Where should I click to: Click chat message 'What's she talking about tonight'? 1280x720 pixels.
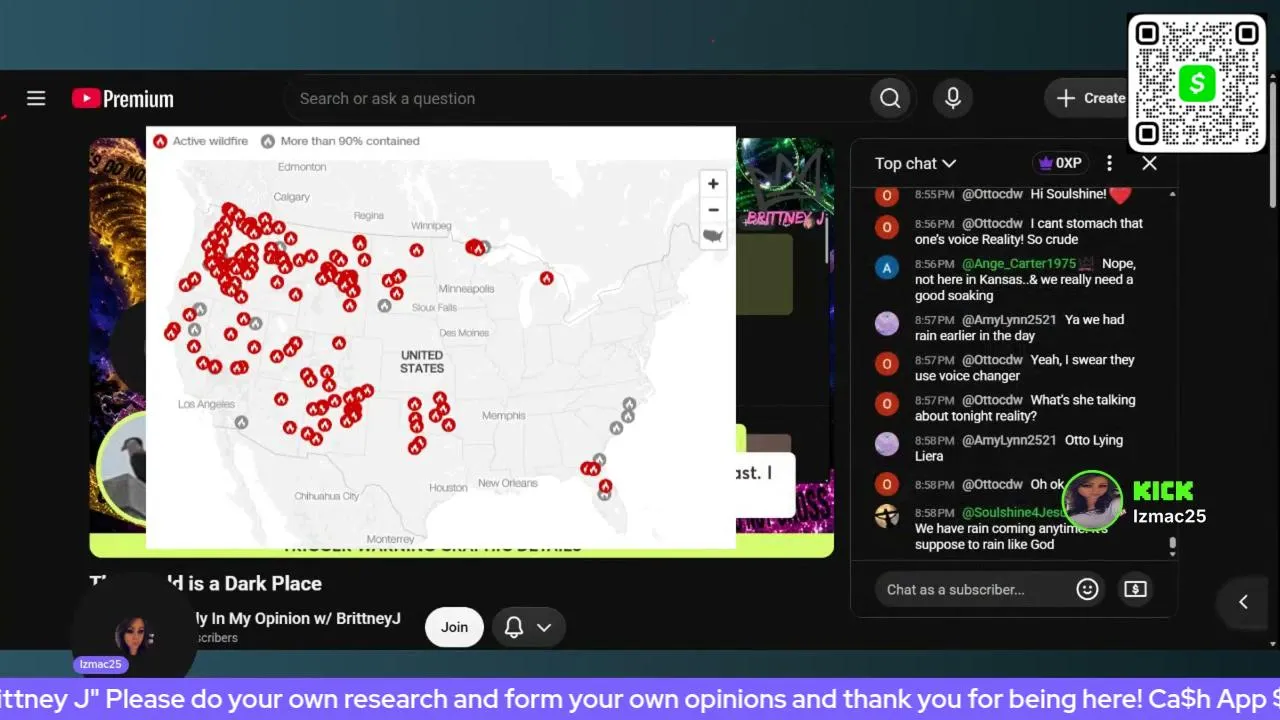[x=1025, y=407]
